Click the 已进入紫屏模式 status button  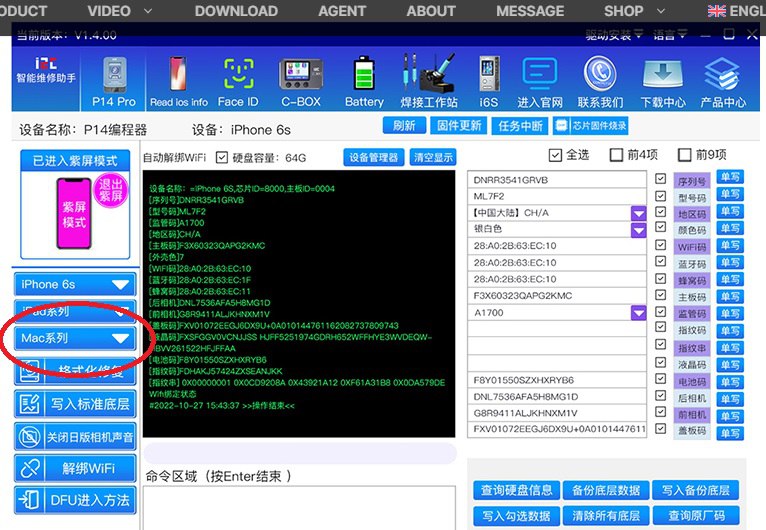75,160
